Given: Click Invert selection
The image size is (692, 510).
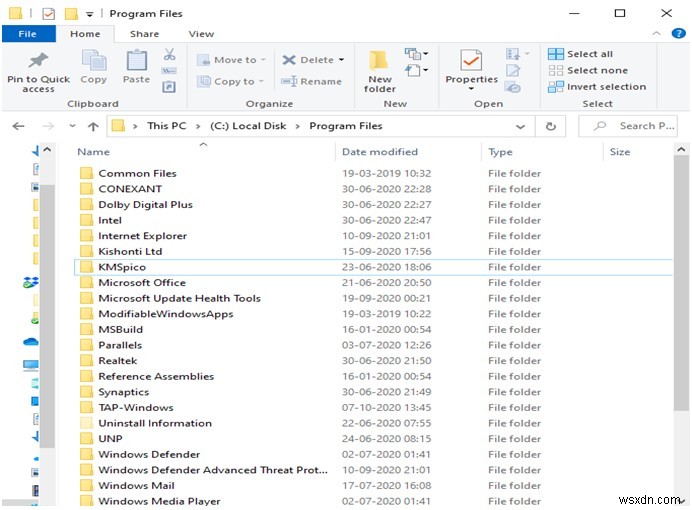Looking at the screenshot, I should click(x=597, y=87).
